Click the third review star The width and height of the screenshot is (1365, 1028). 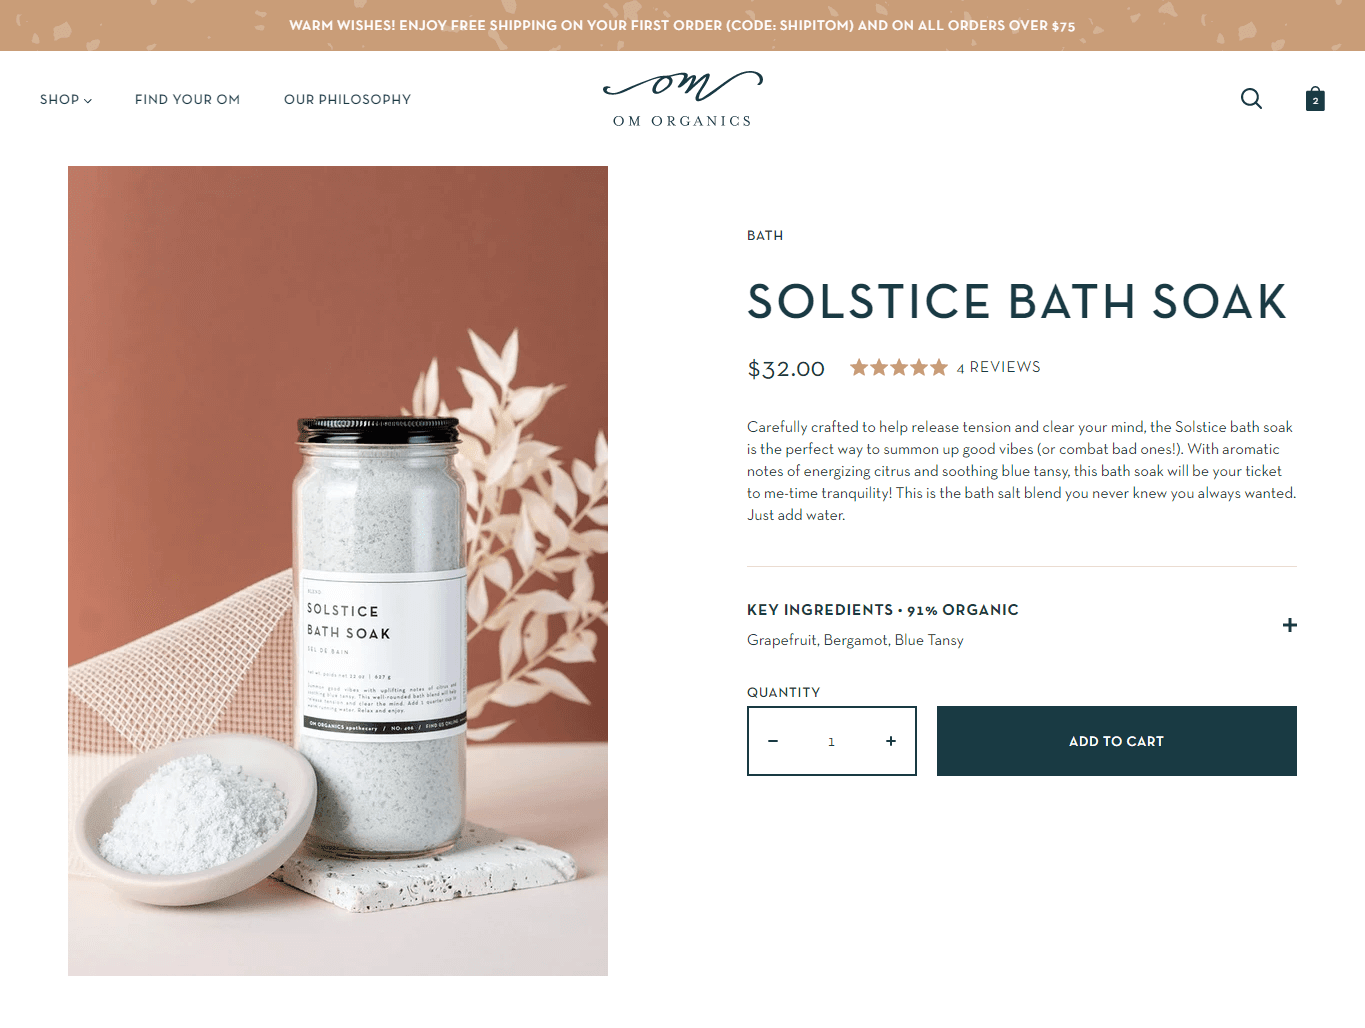899,367
